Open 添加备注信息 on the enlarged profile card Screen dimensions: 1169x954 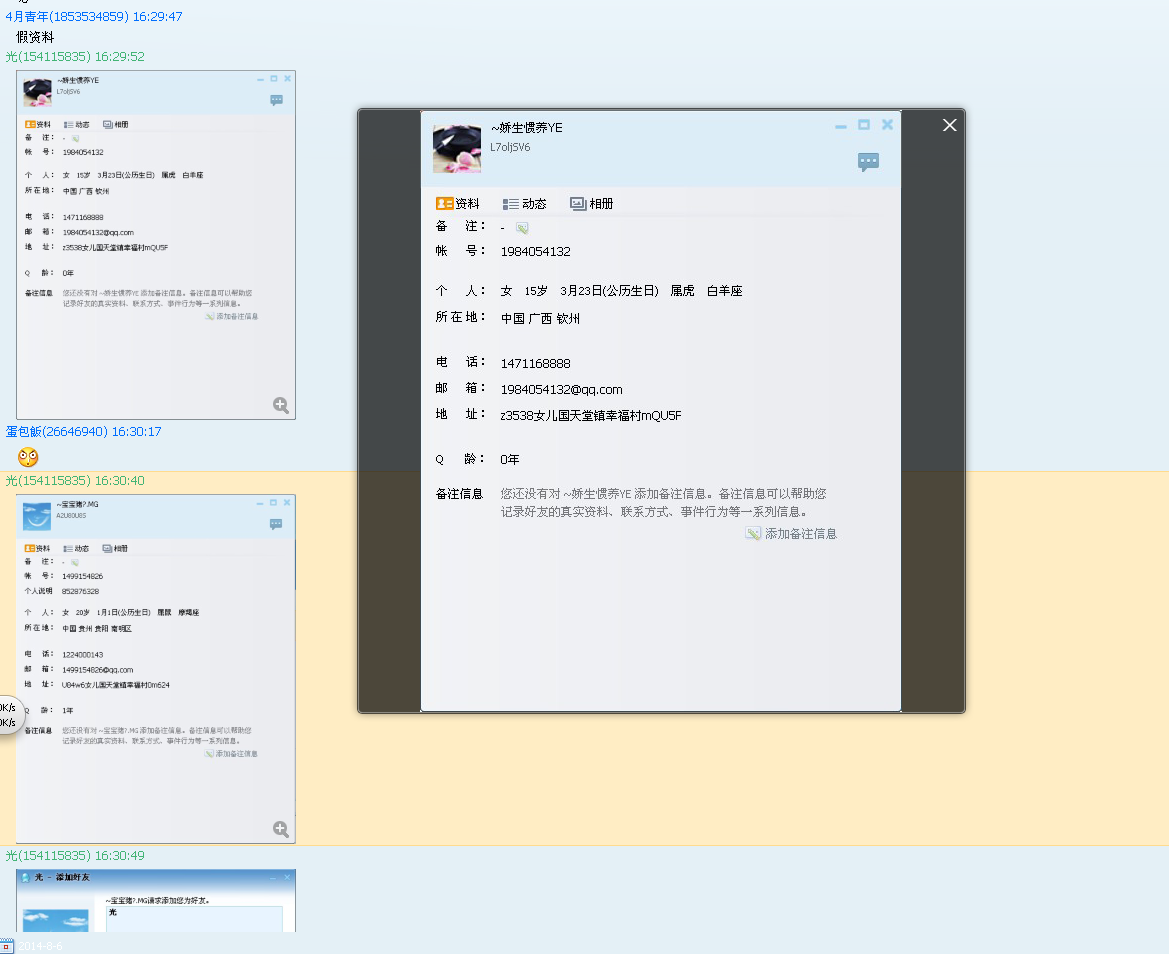[x=791, y=533]
